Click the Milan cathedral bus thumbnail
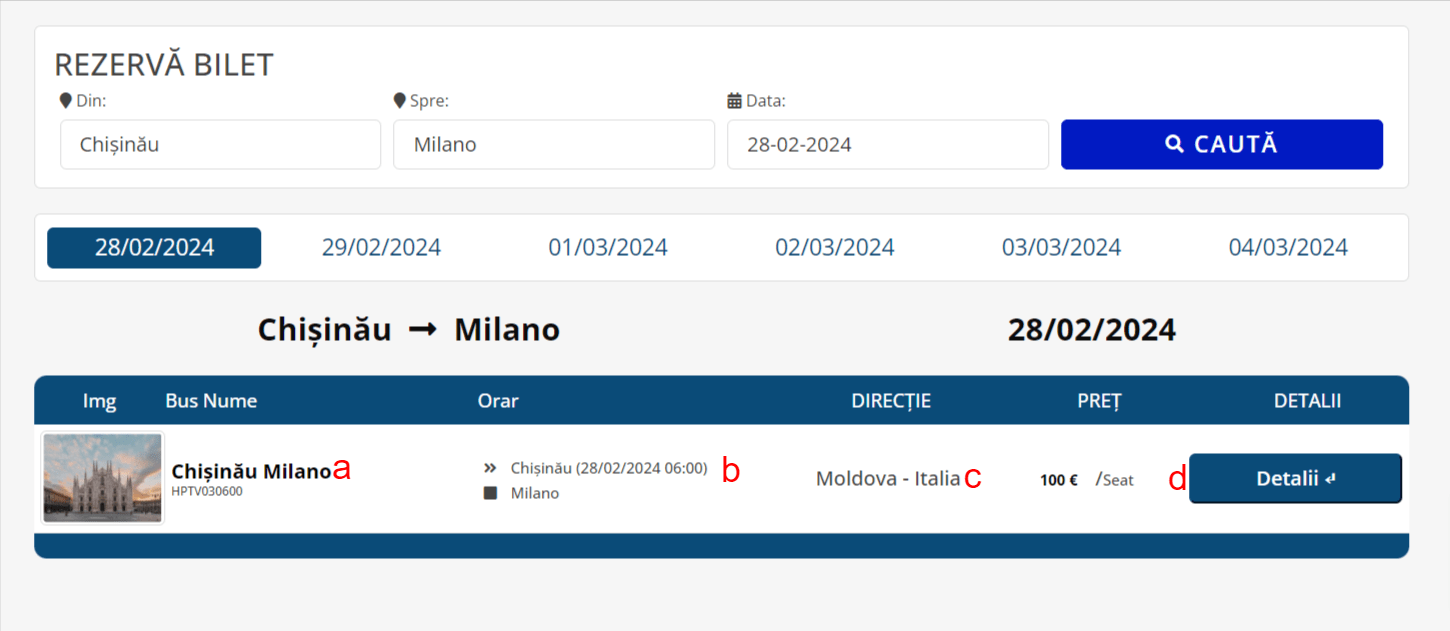This screenshot has width=1450, height=631. coord(102,478)
